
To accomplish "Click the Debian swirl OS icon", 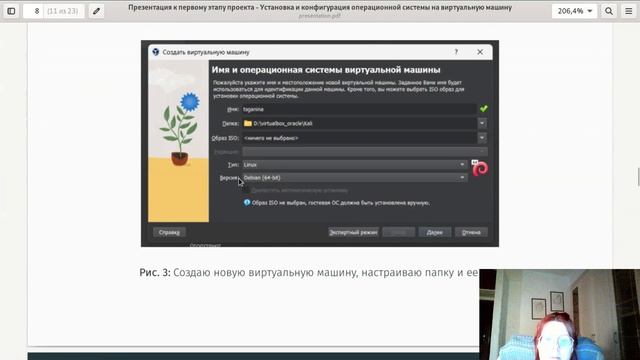I will (480, 168).
